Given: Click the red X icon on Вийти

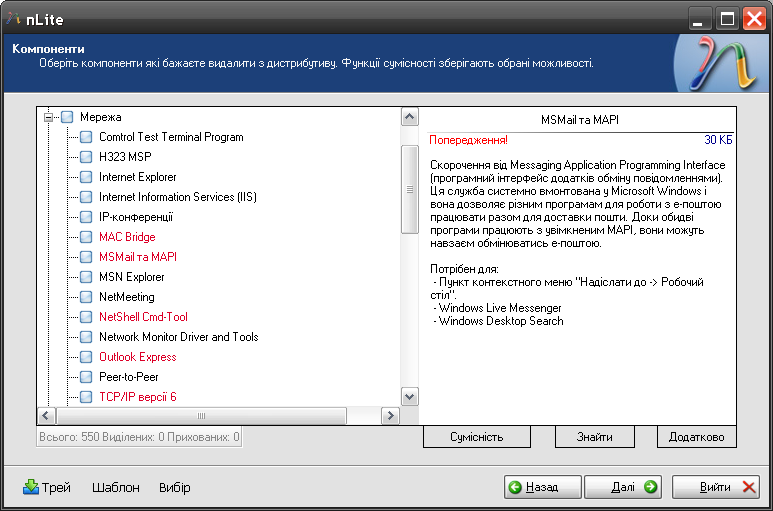Looking at the screenshot, I should (x=749, y=487).
